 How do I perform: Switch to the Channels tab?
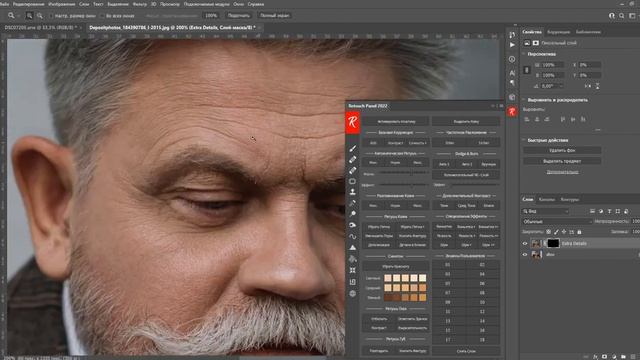(547, 200)
